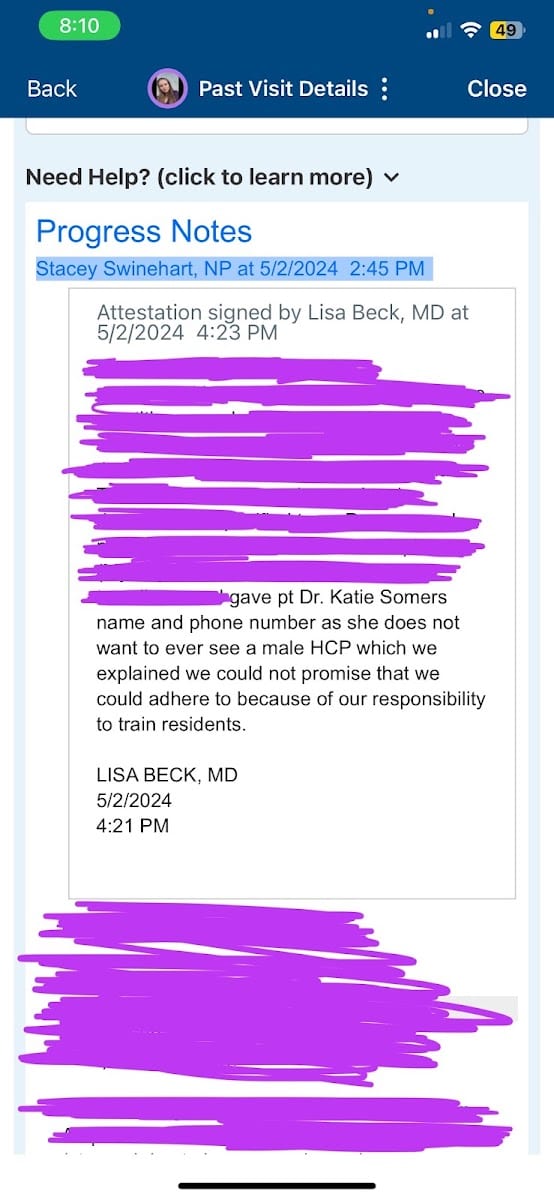Tap the Past Visit Details title

pos(283,89)
